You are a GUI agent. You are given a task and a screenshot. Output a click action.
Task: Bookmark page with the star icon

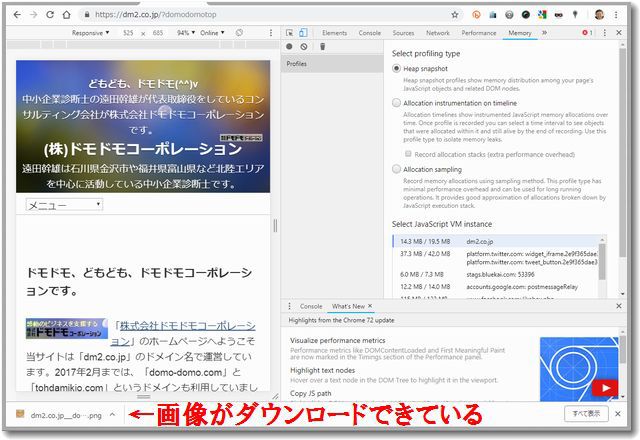pyautogui.click(x=455, y=15)
